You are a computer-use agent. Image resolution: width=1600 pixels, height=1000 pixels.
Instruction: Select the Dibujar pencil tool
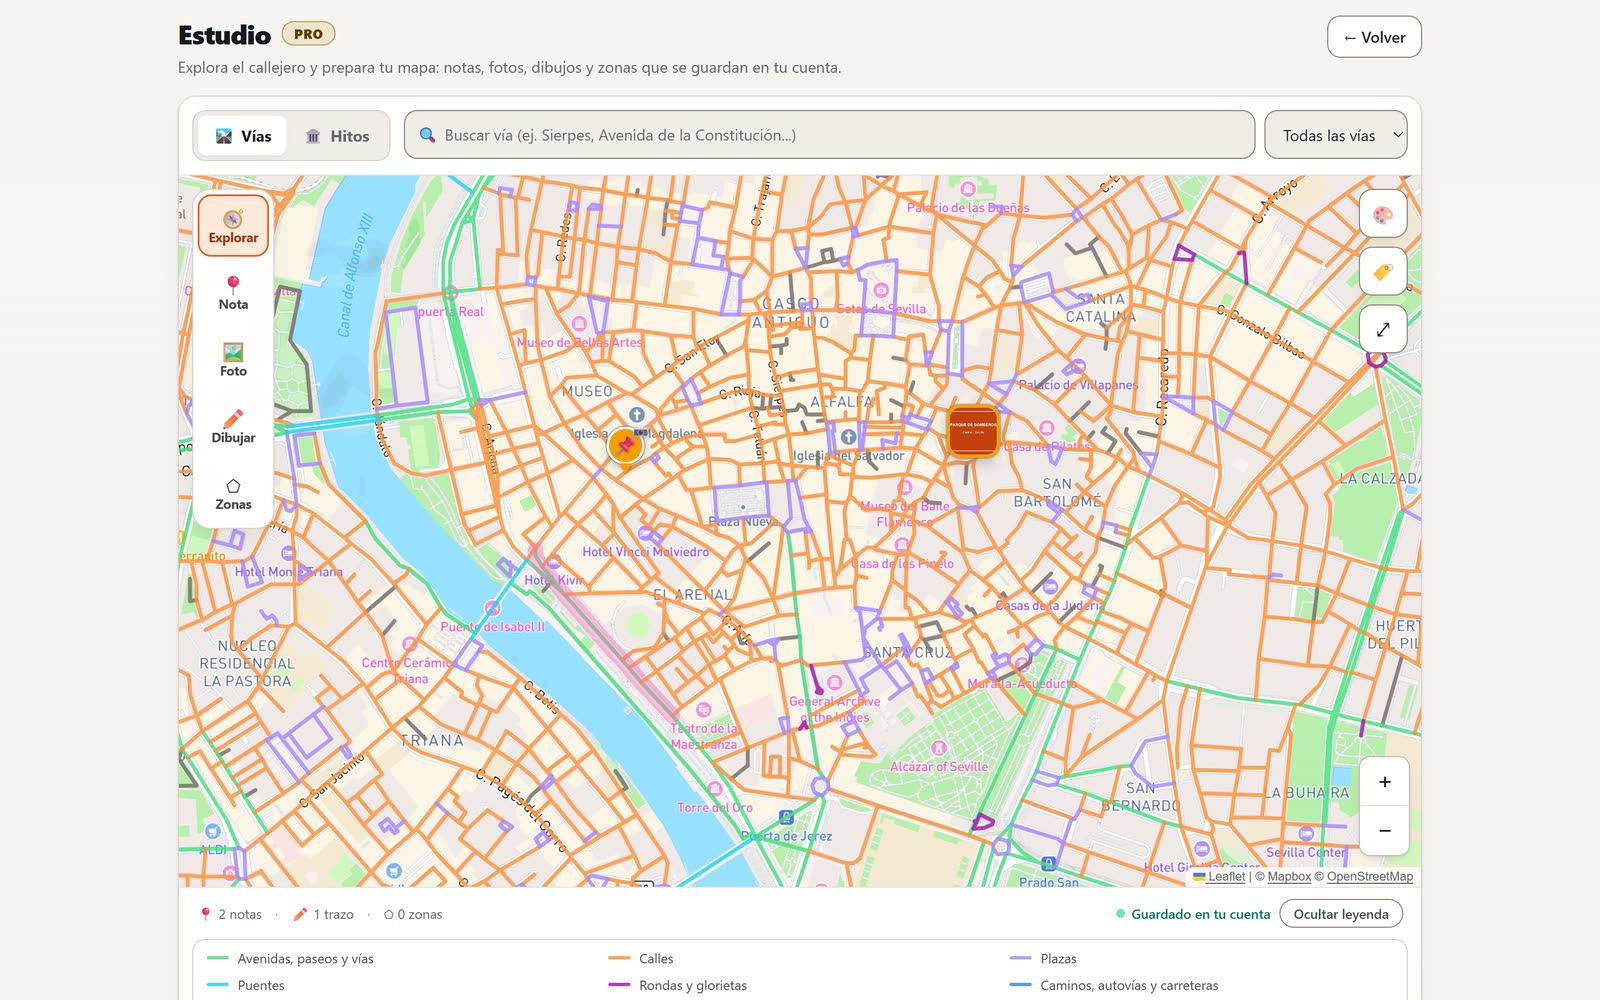coord(233,427)
